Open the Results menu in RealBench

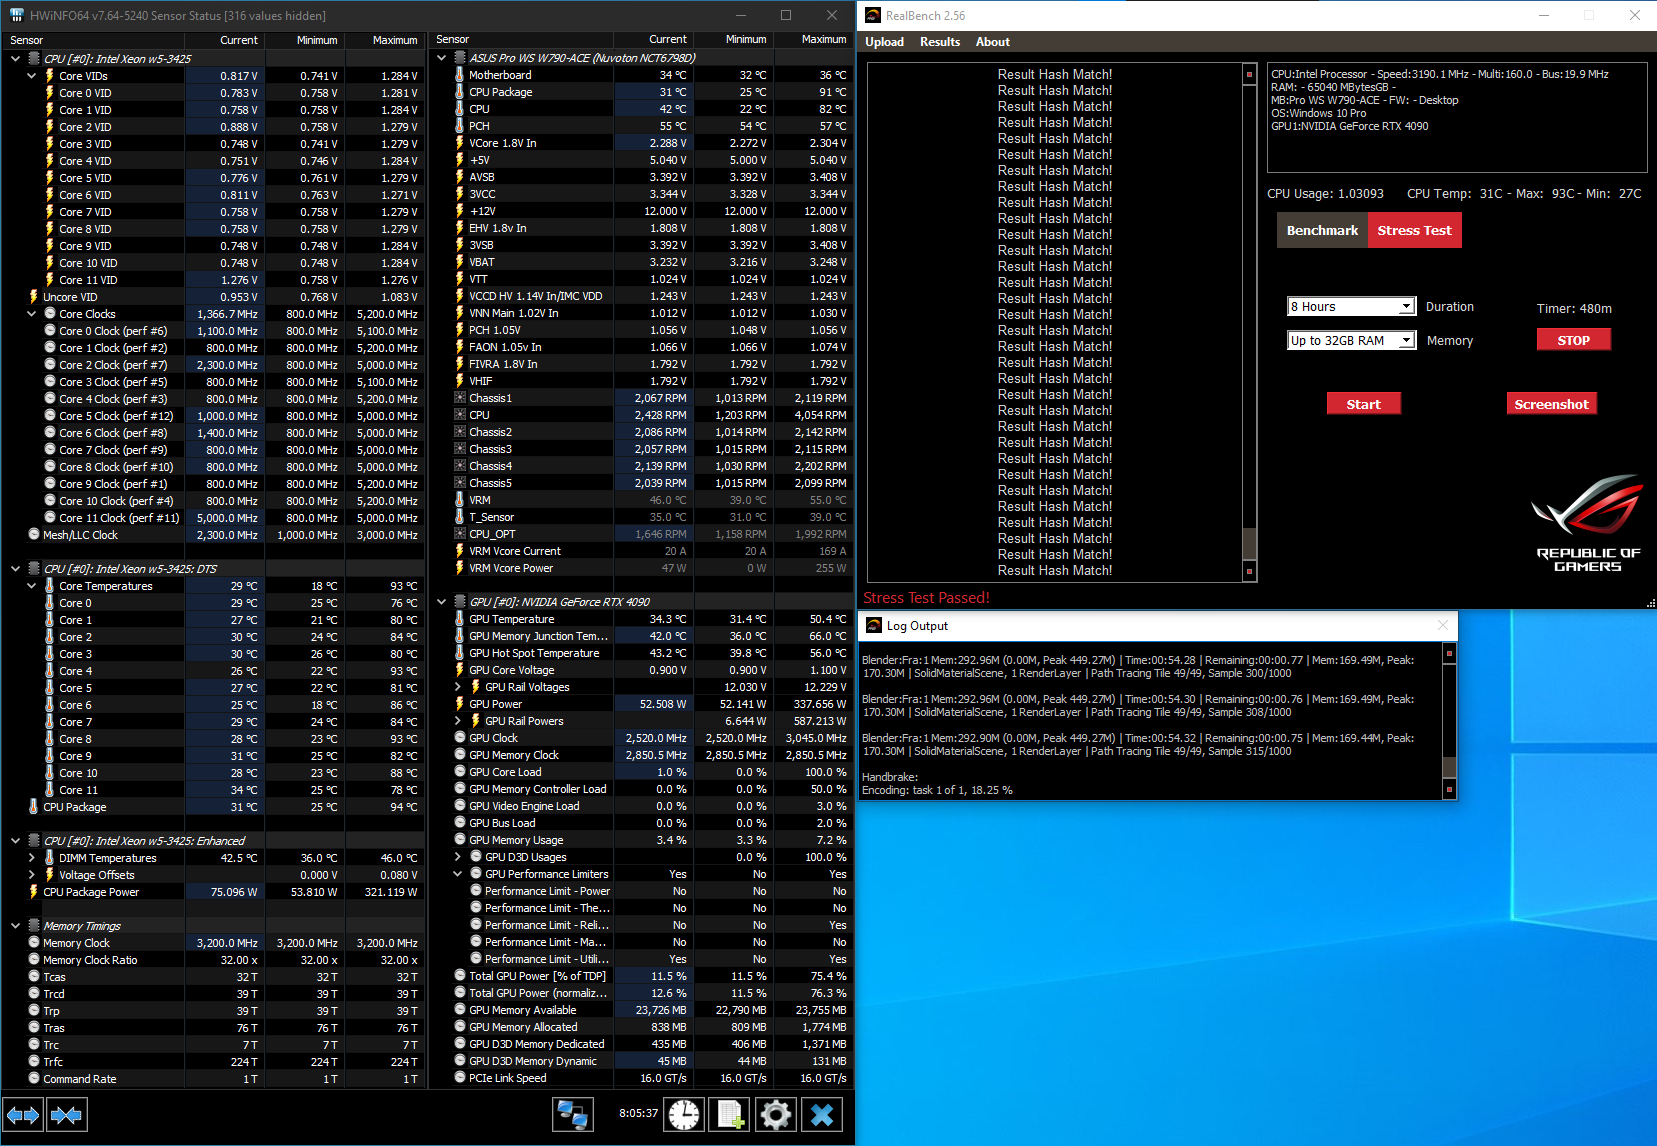[x=939, y=42]
